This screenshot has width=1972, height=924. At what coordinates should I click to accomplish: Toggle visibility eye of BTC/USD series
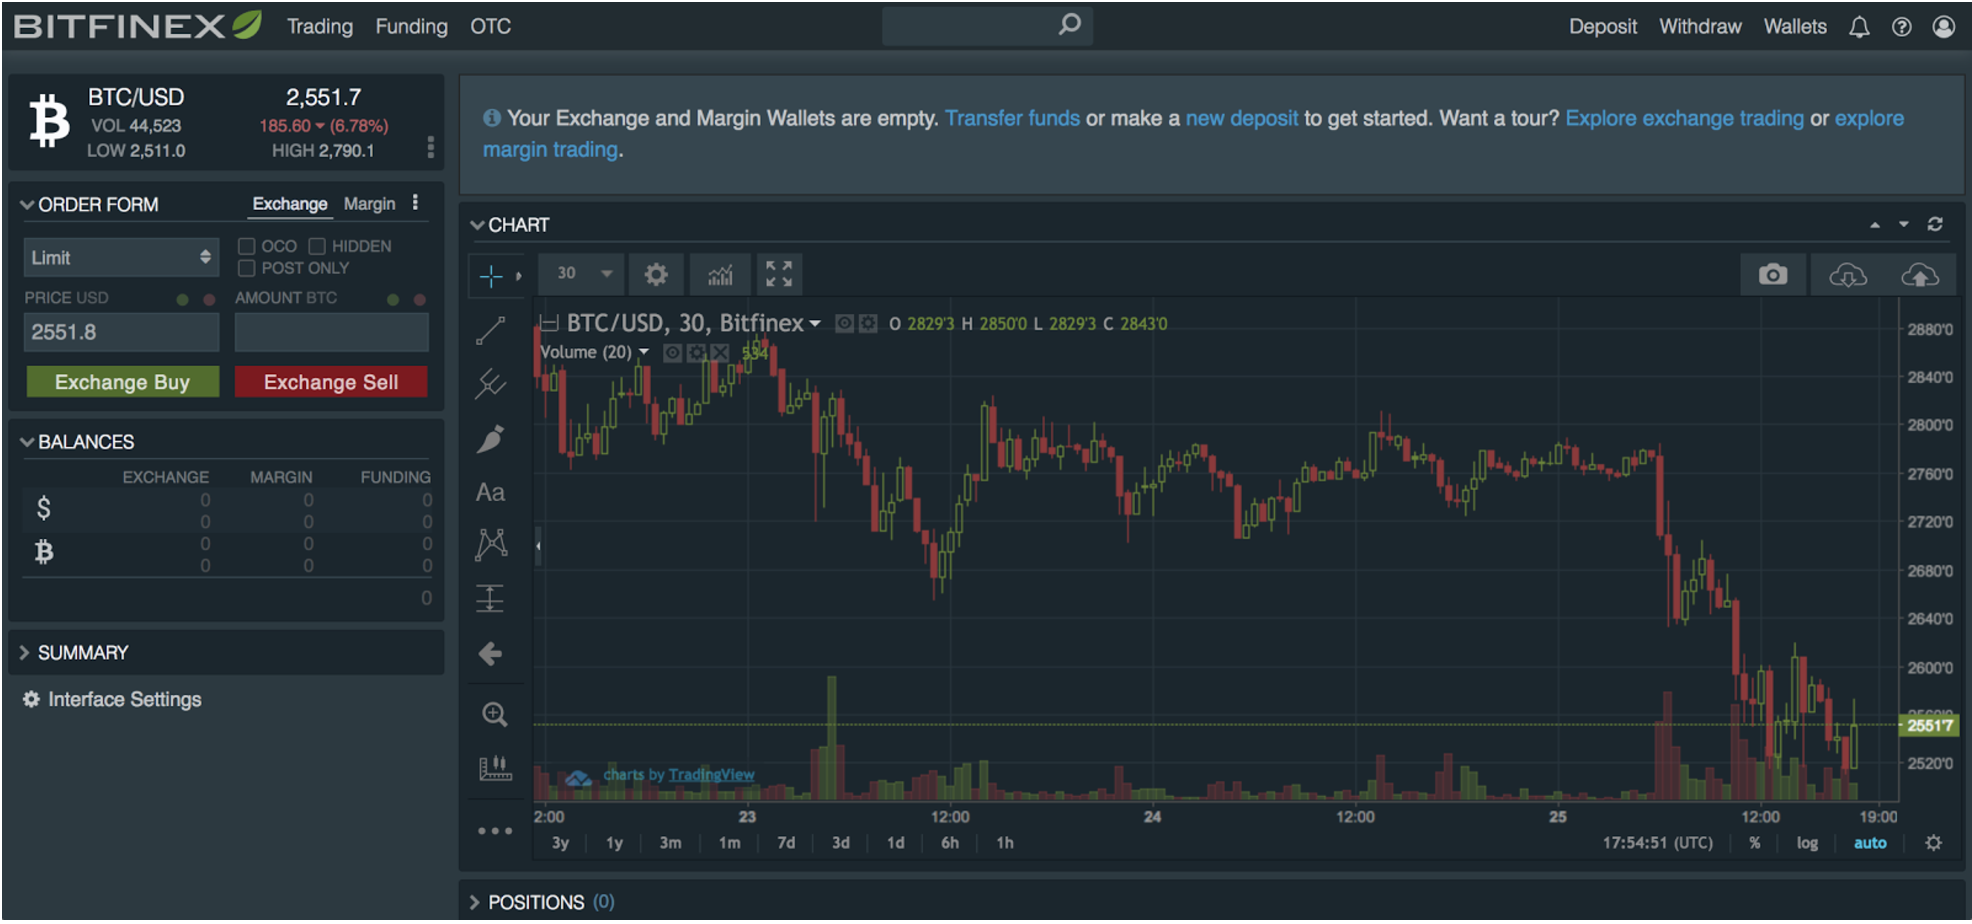tap(844, 323)
